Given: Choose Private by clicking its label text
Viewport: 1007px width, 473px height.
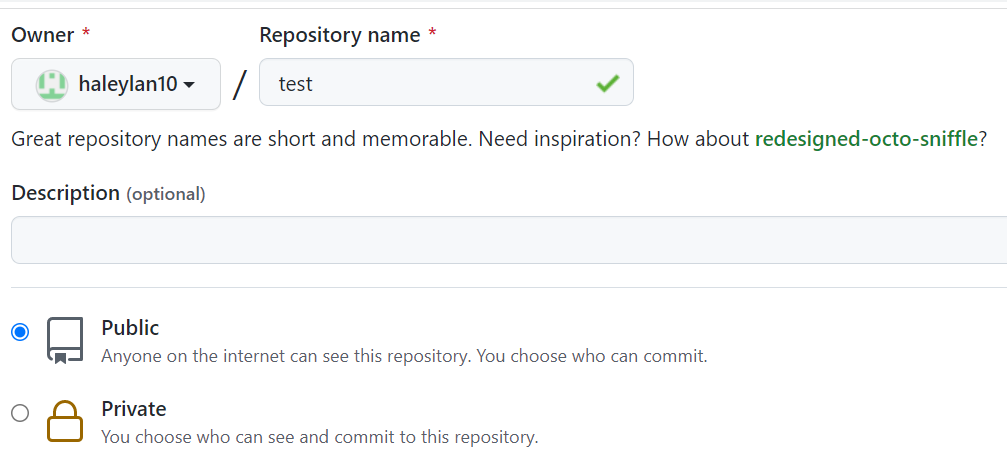Looking at the screenshot, I should 134,409.
